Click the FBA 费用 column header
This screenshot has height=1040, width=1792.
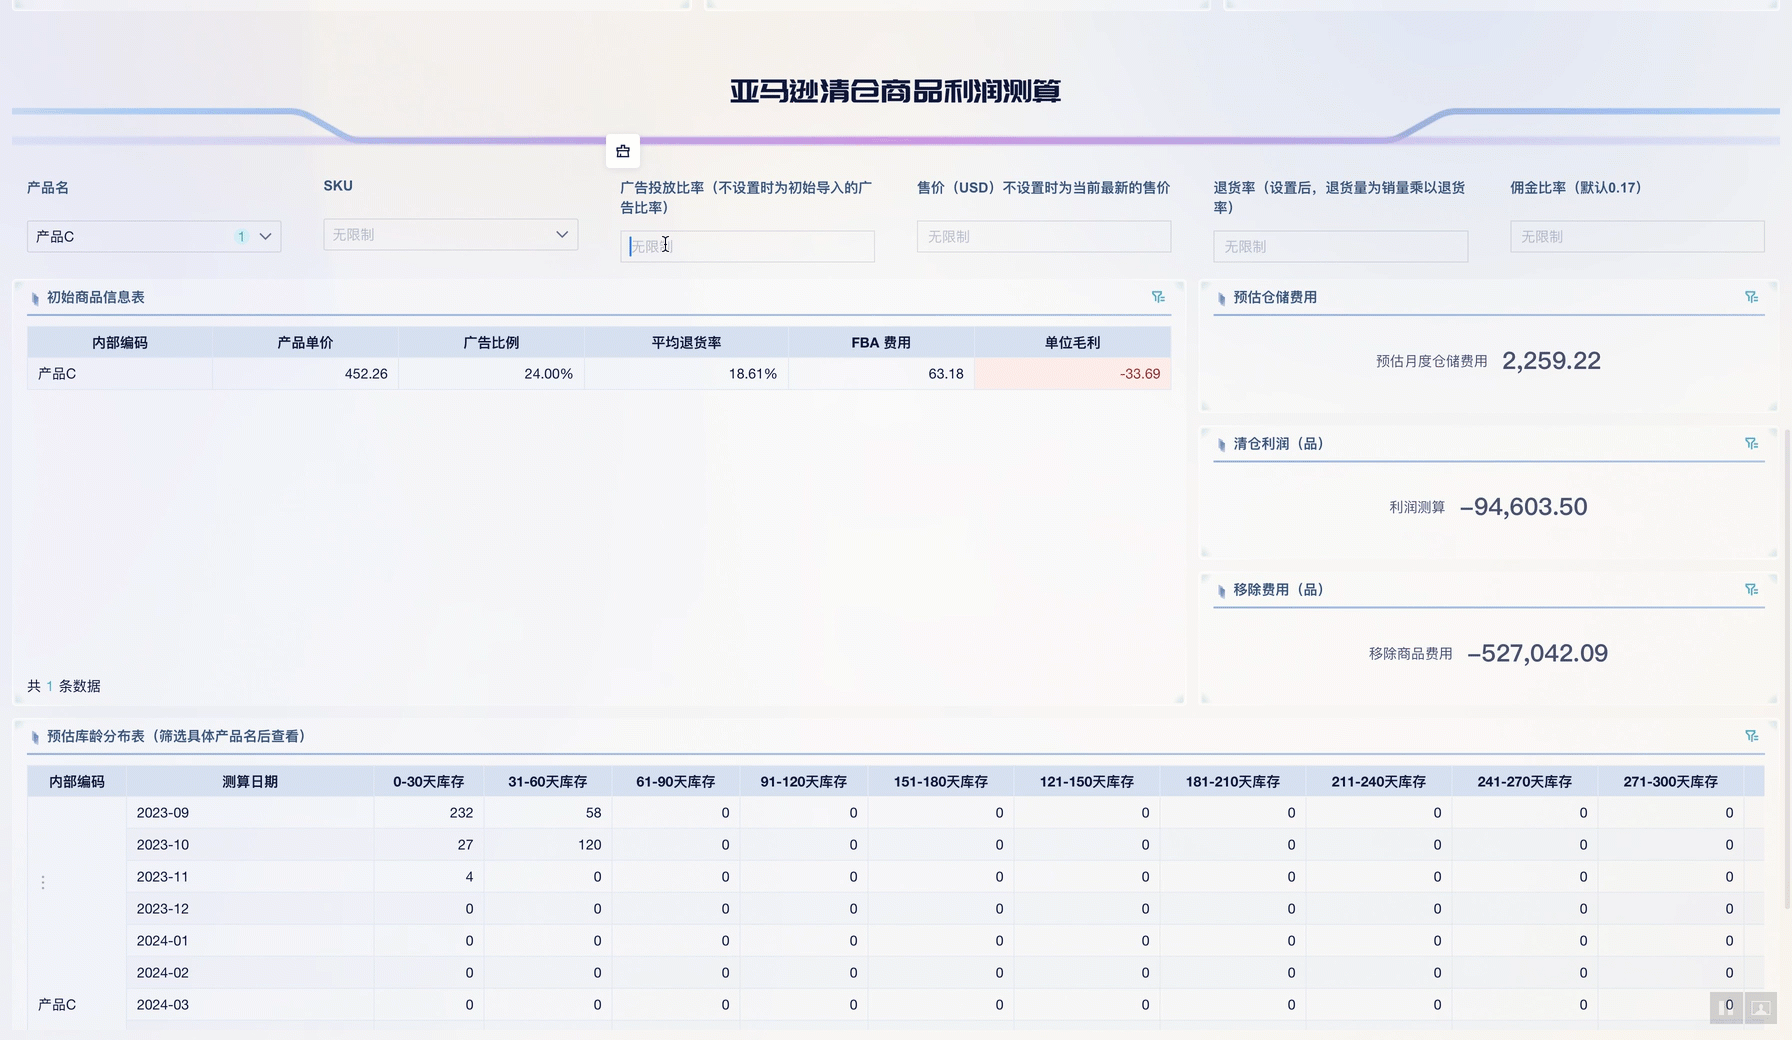(881, 342)
